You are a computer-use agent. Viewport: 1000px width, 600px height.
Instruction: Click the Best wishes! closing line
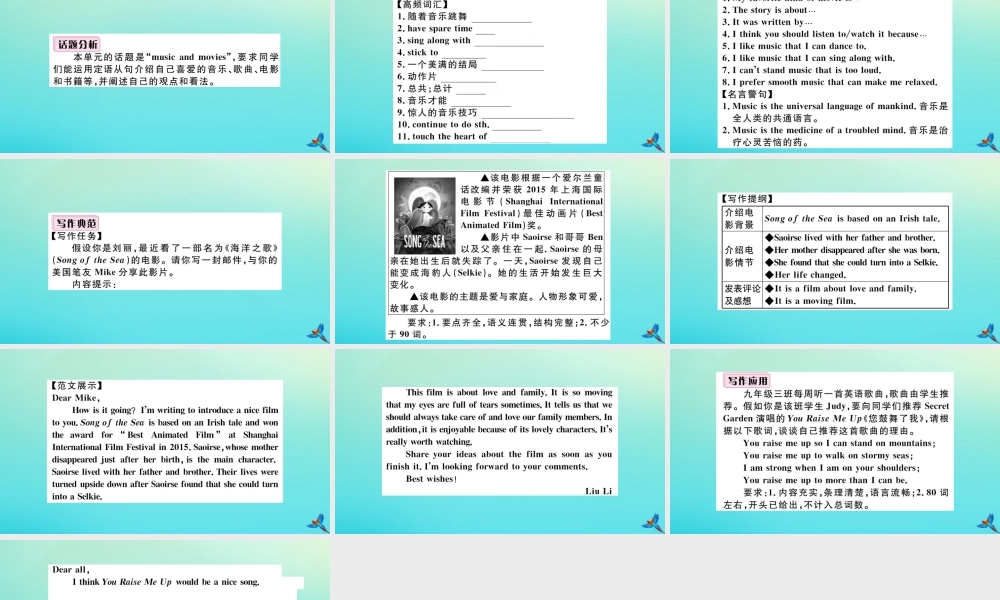(431, 479)
